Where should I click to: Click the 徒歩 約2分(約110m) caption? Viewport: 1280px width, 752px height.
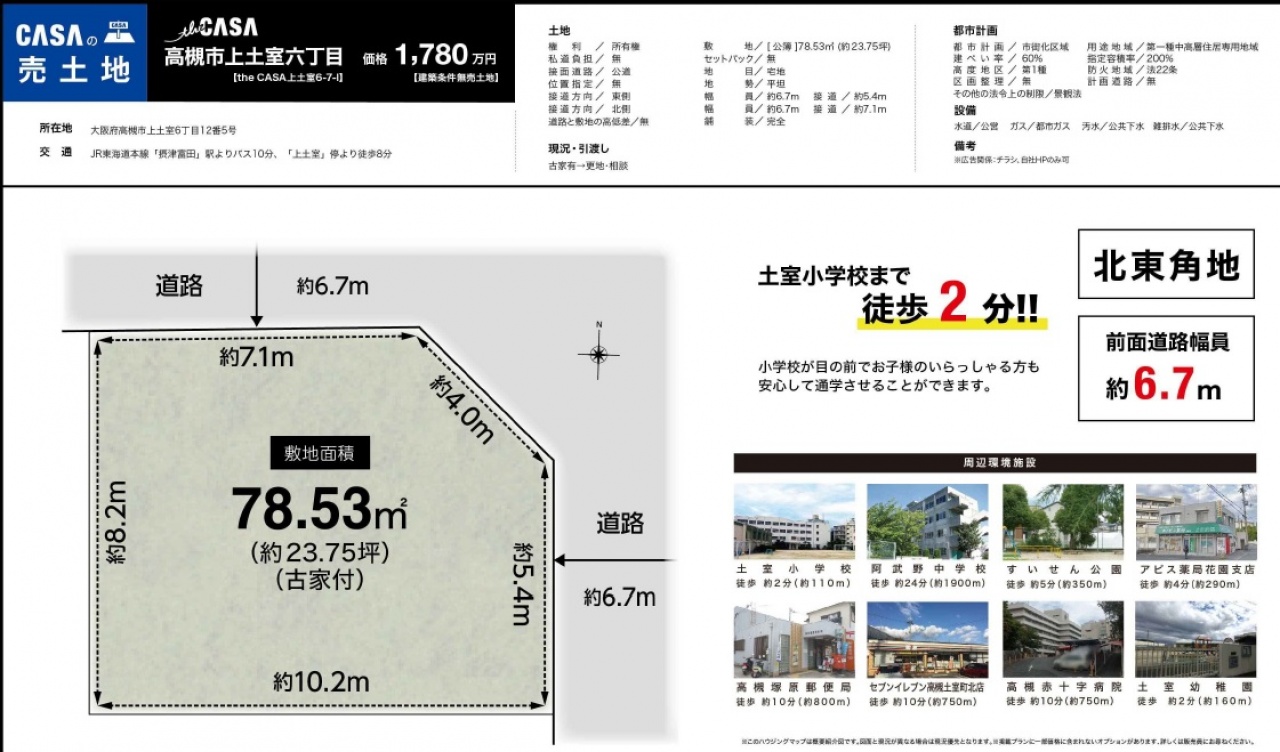tap(793, 583)
